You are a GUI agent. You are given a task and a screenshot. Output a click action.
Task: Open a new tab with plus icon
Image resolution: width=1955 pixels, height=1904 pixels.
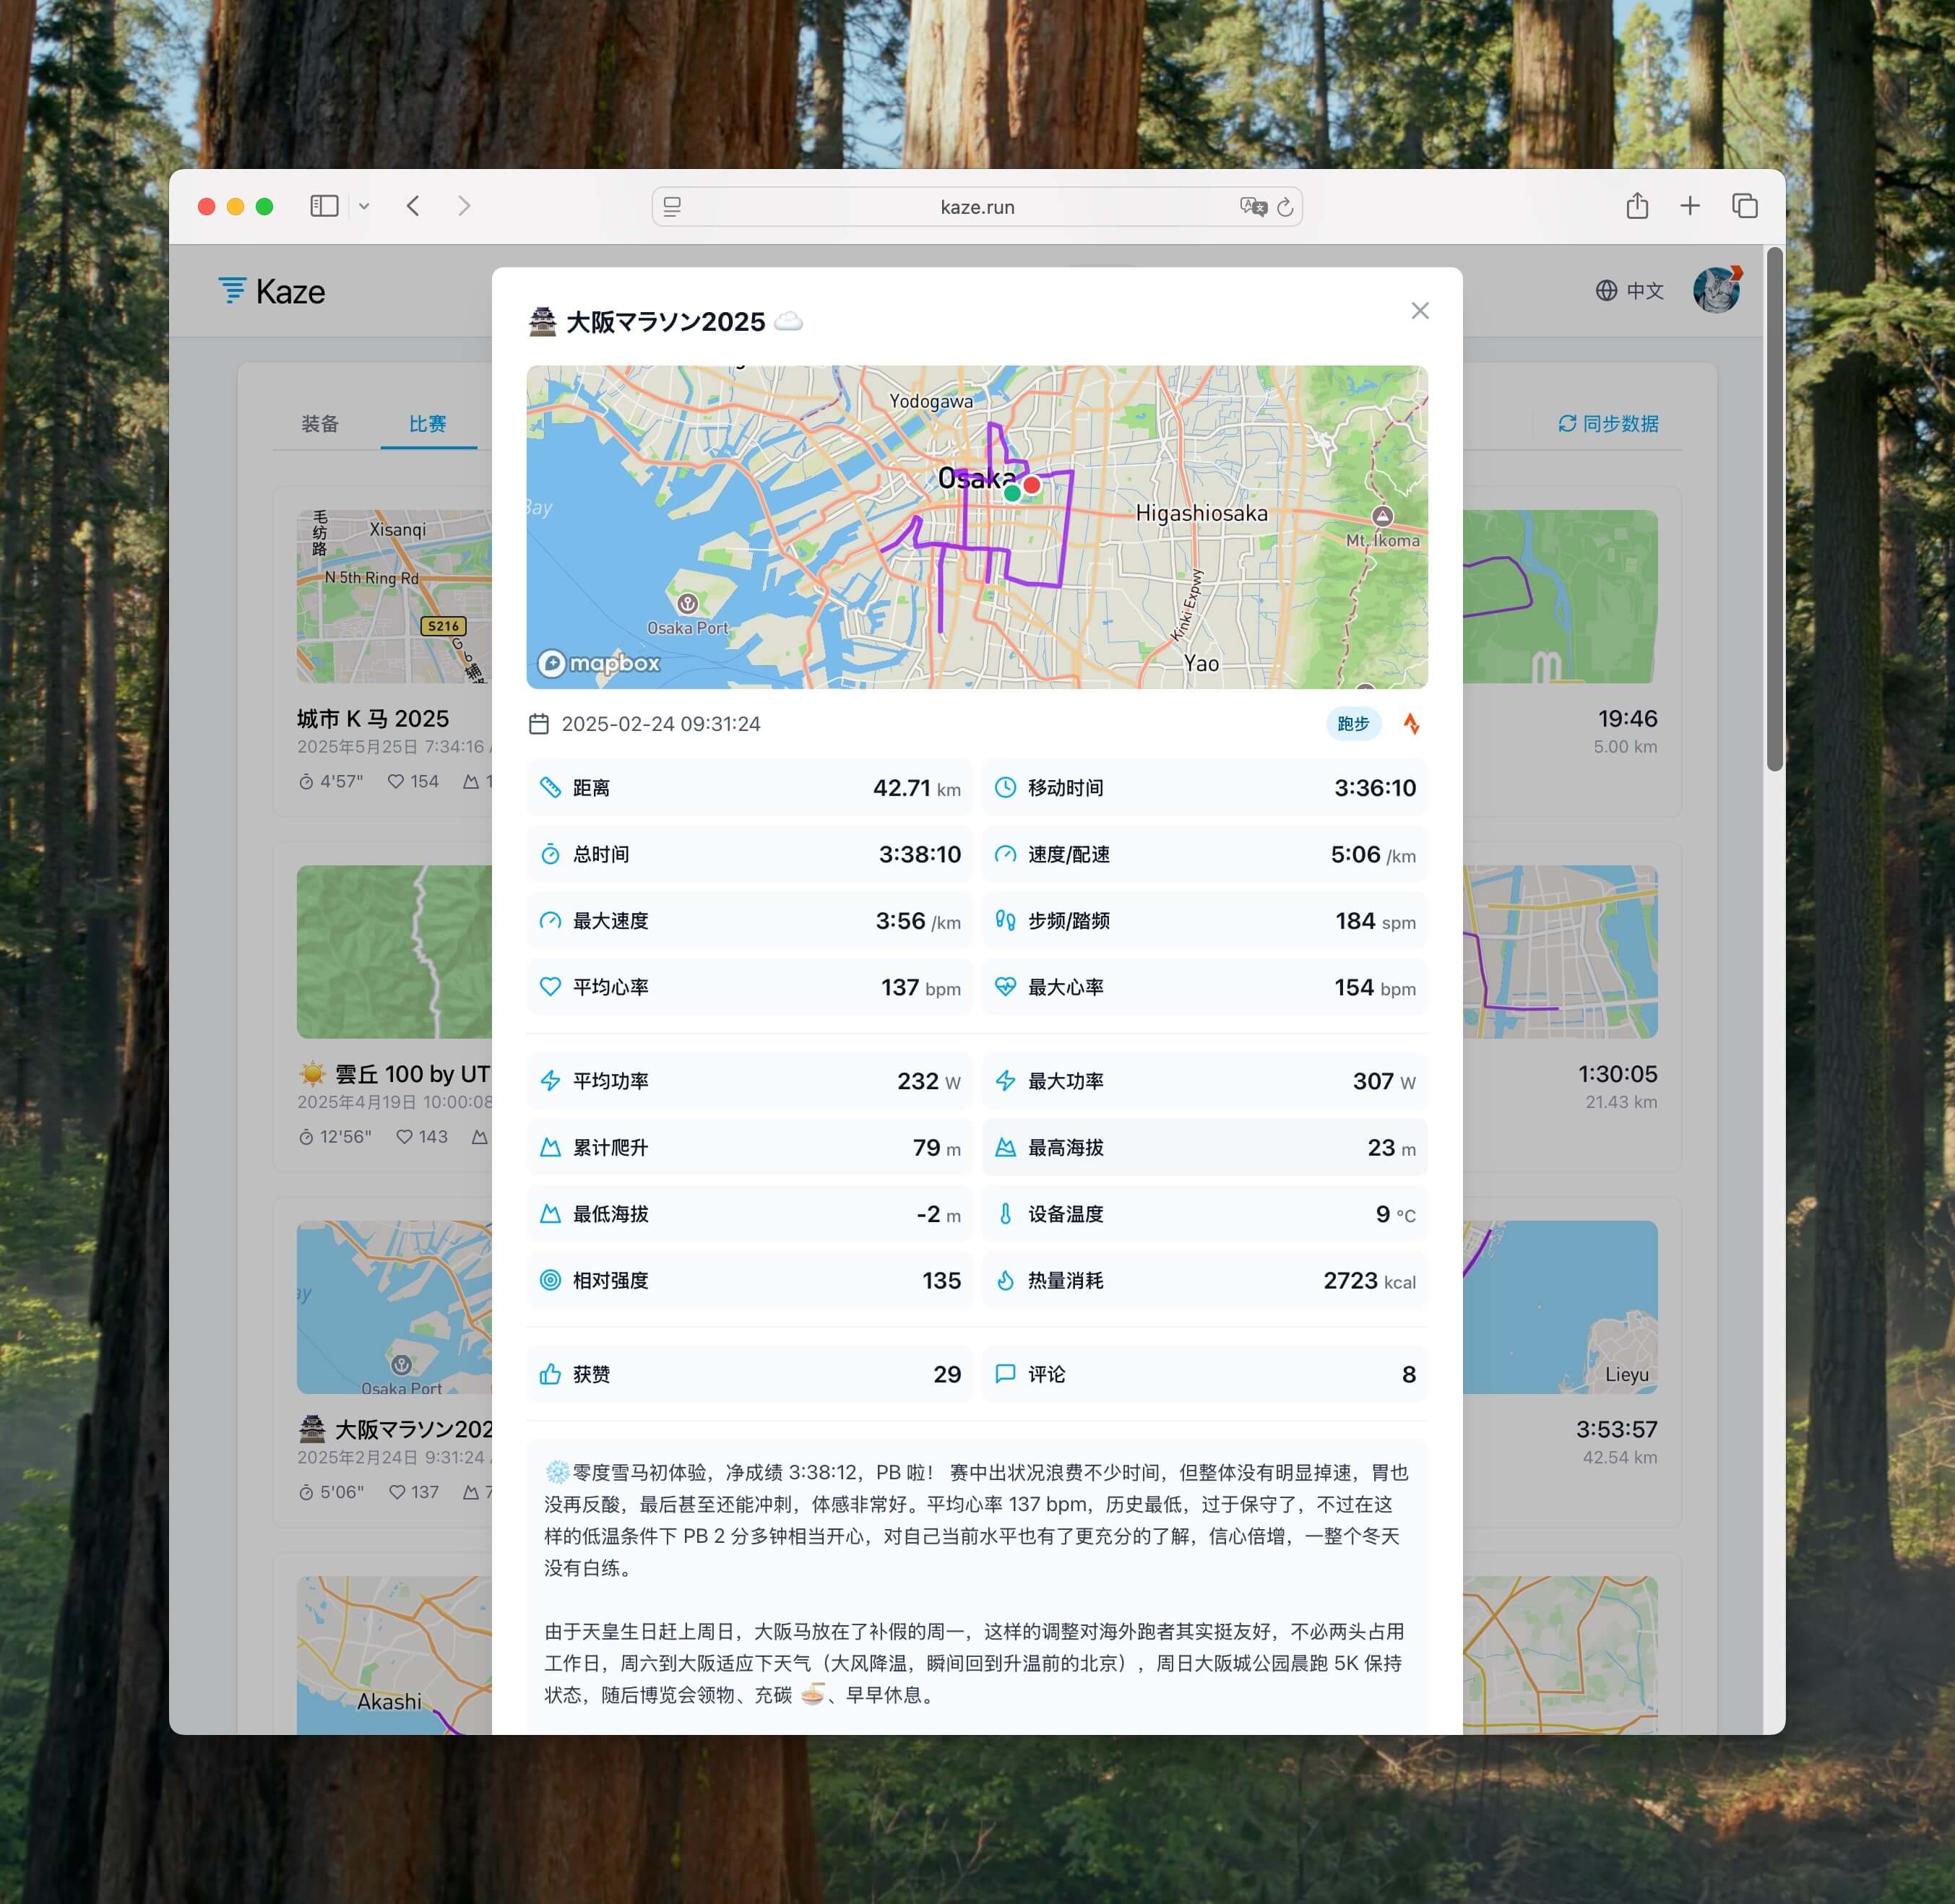point(1690,206)
